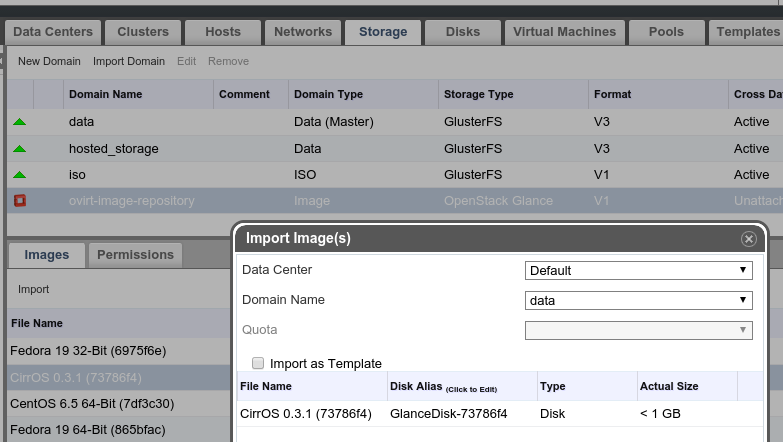783x442 pixels.
Task: Select CentOS 6.5 64-Bit image row
Action: click(92, 404)
